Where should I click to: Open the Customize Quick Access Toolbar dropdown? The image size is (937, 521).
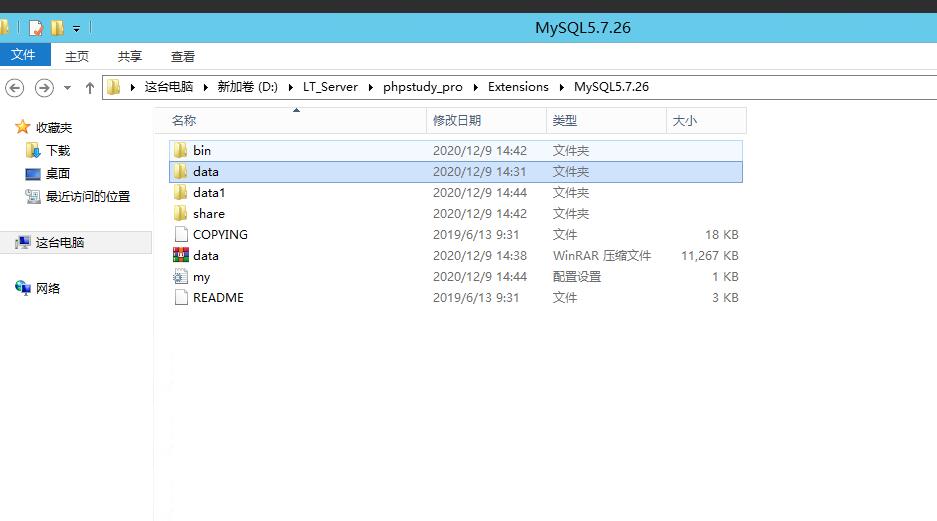point(76,29)
